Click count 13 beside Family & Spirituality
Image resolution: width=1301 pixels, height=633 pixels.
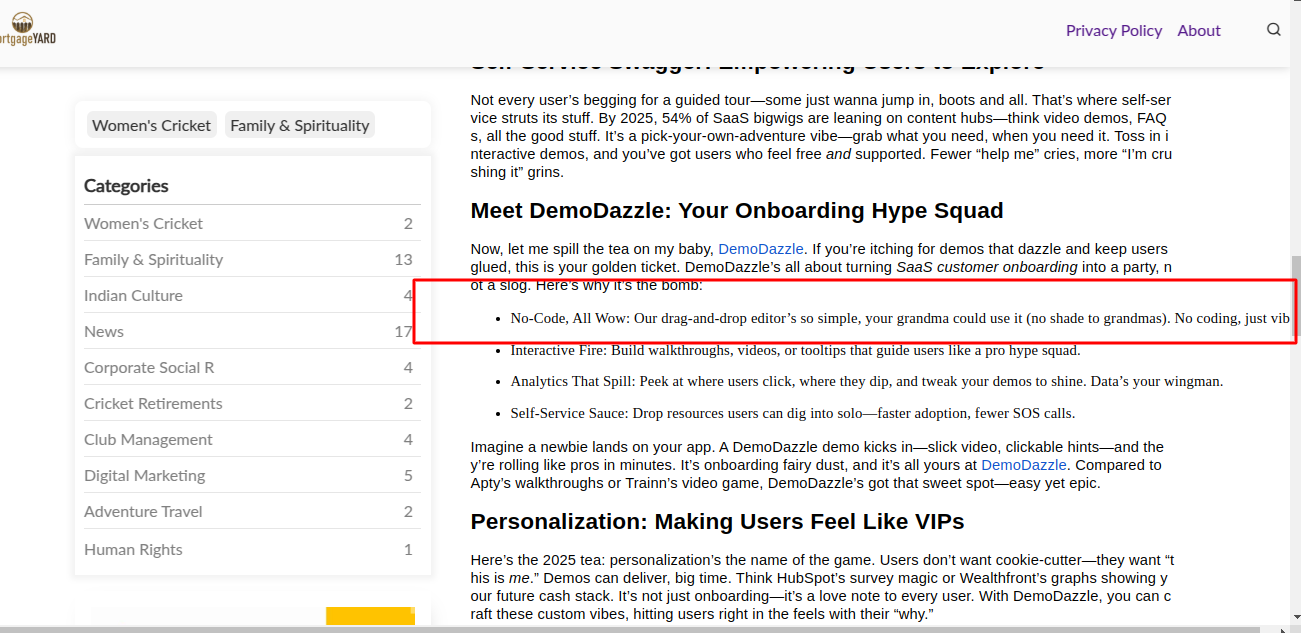[403, 259]
